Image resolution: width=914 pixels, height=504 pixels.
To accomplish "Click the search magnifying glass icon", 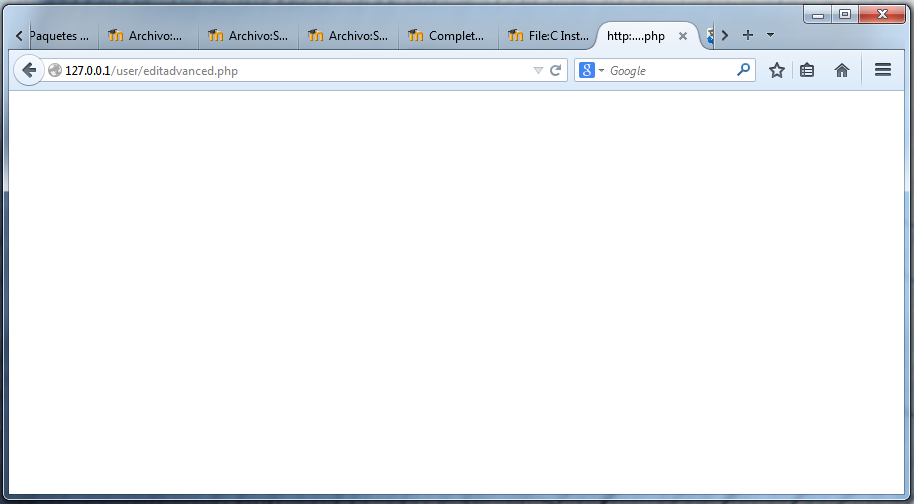I will (x=743, y=70).
